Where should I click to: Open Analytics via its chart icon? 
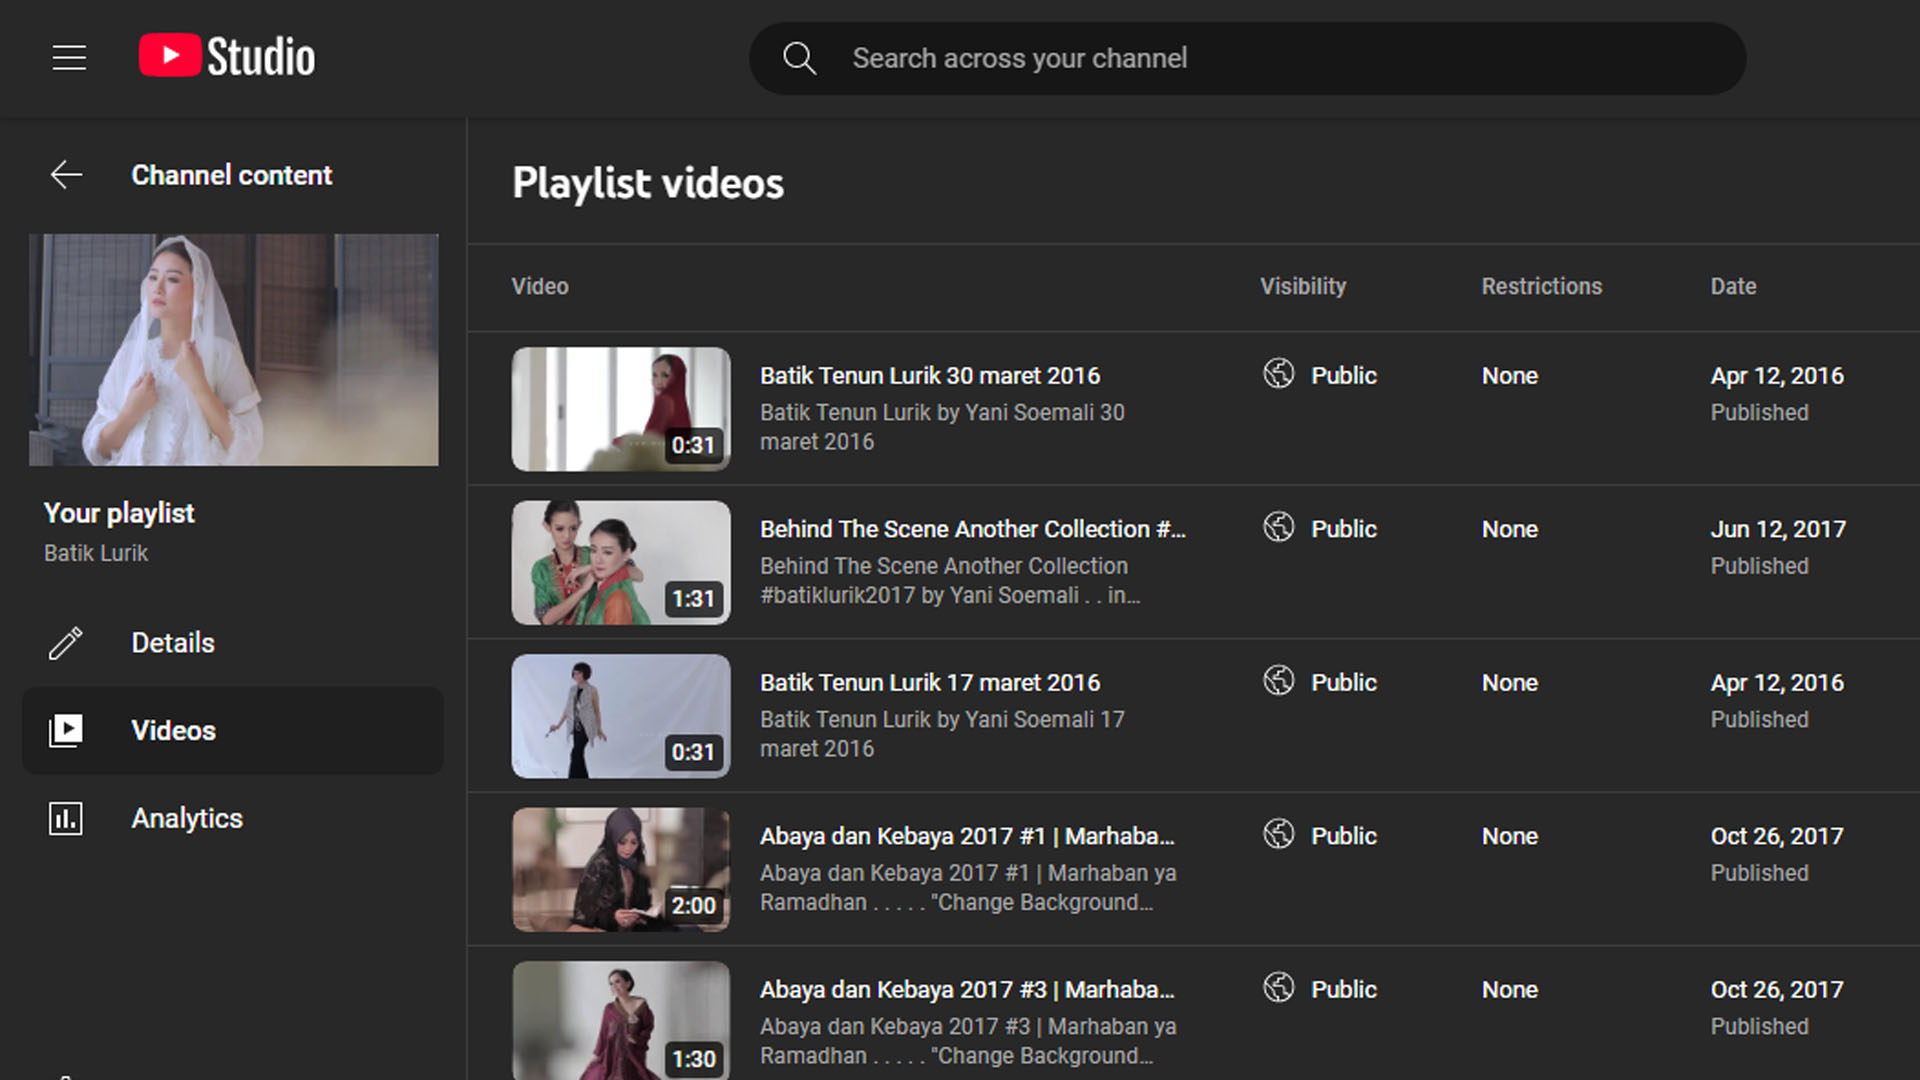click(65, 818)
